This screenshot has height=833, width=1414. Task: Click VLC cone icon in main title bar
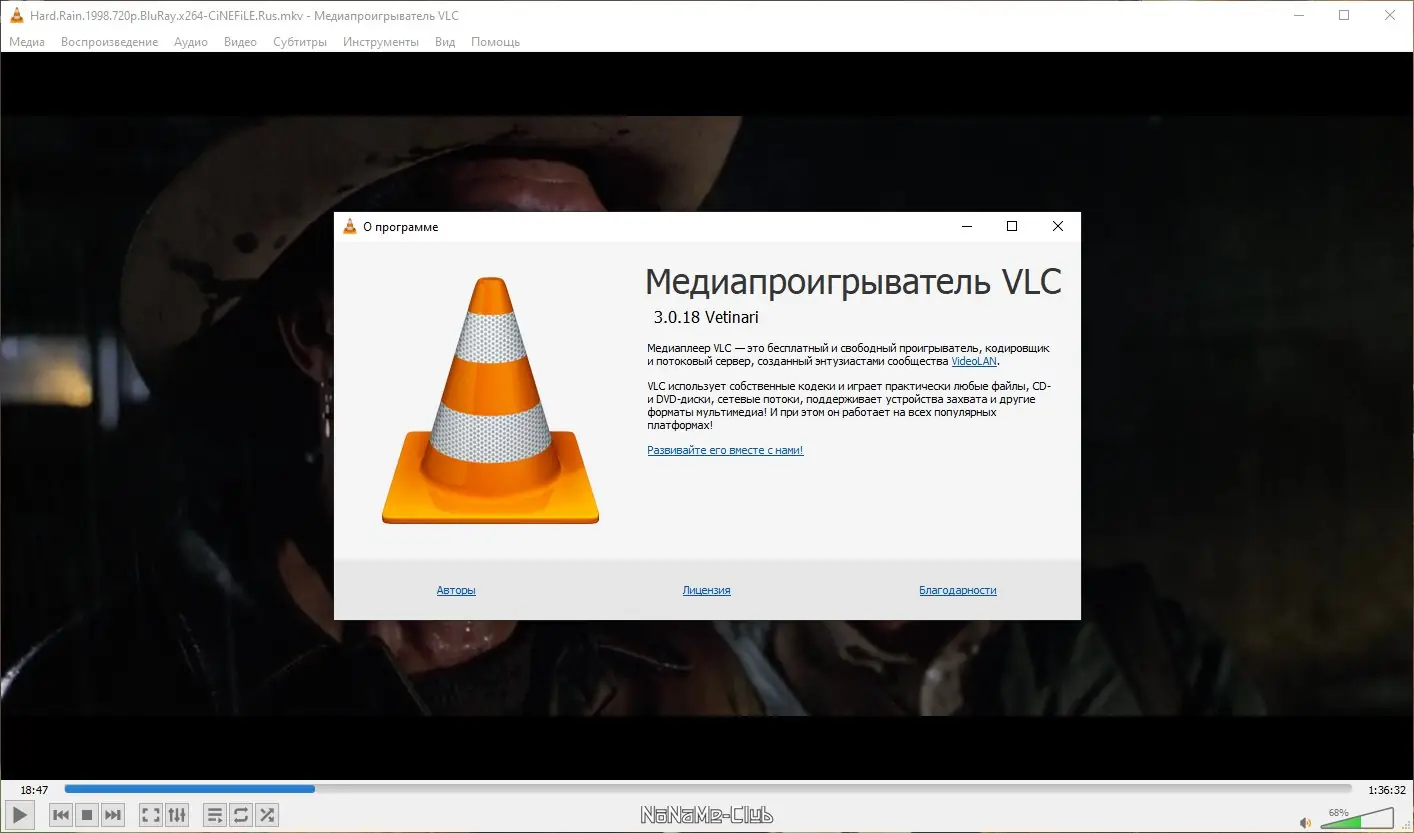[x=16, y=15]
